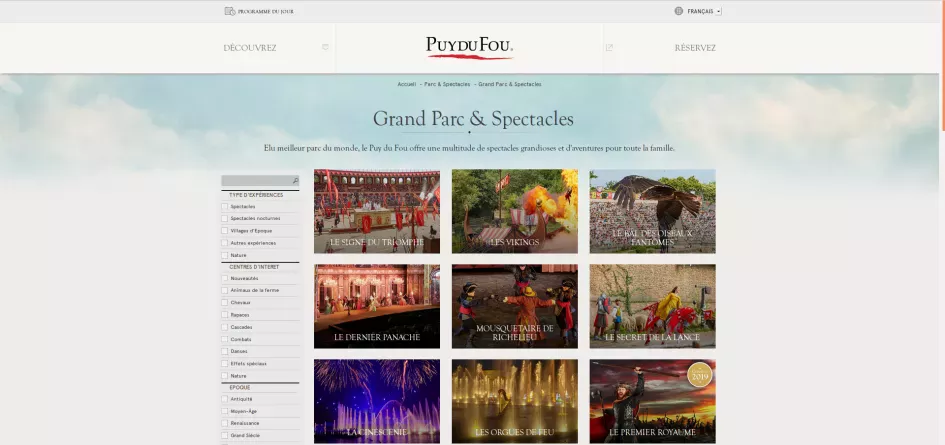Click the Grand Parc & Spectacles page title

click(473, 119)
